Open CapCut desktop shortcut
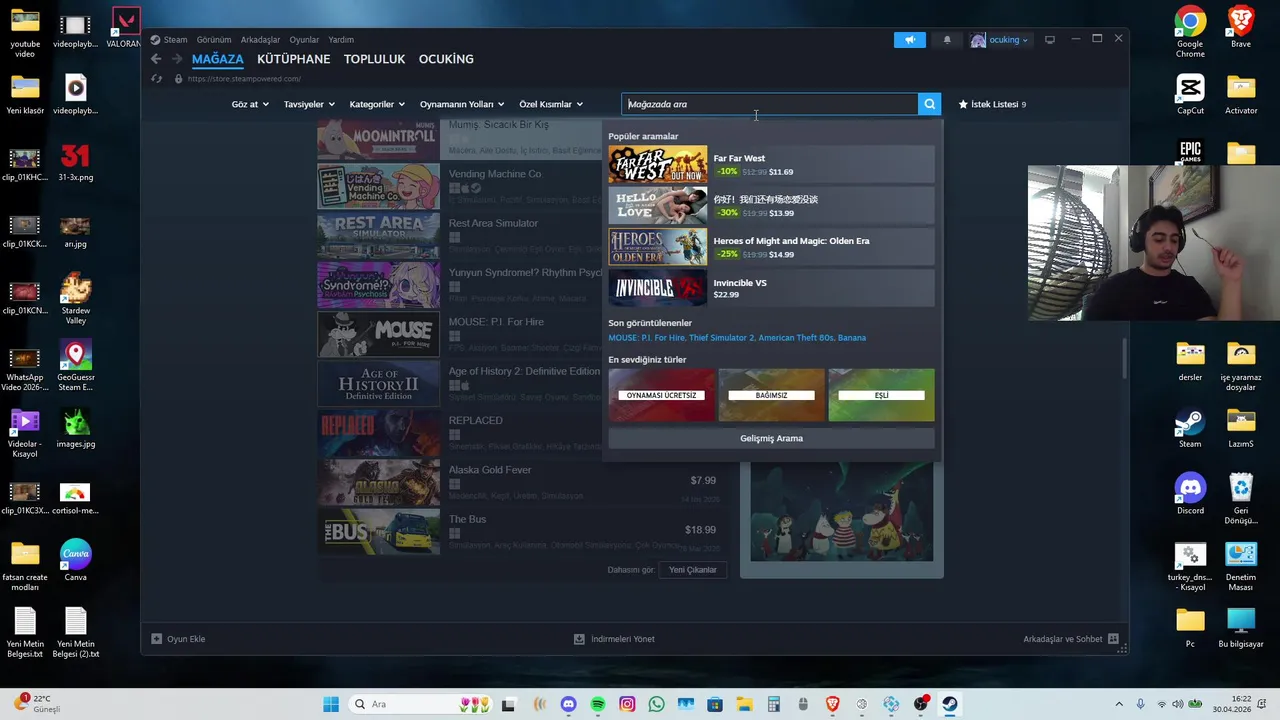Screen dimensions: 1280x720 pos(1190,95)
